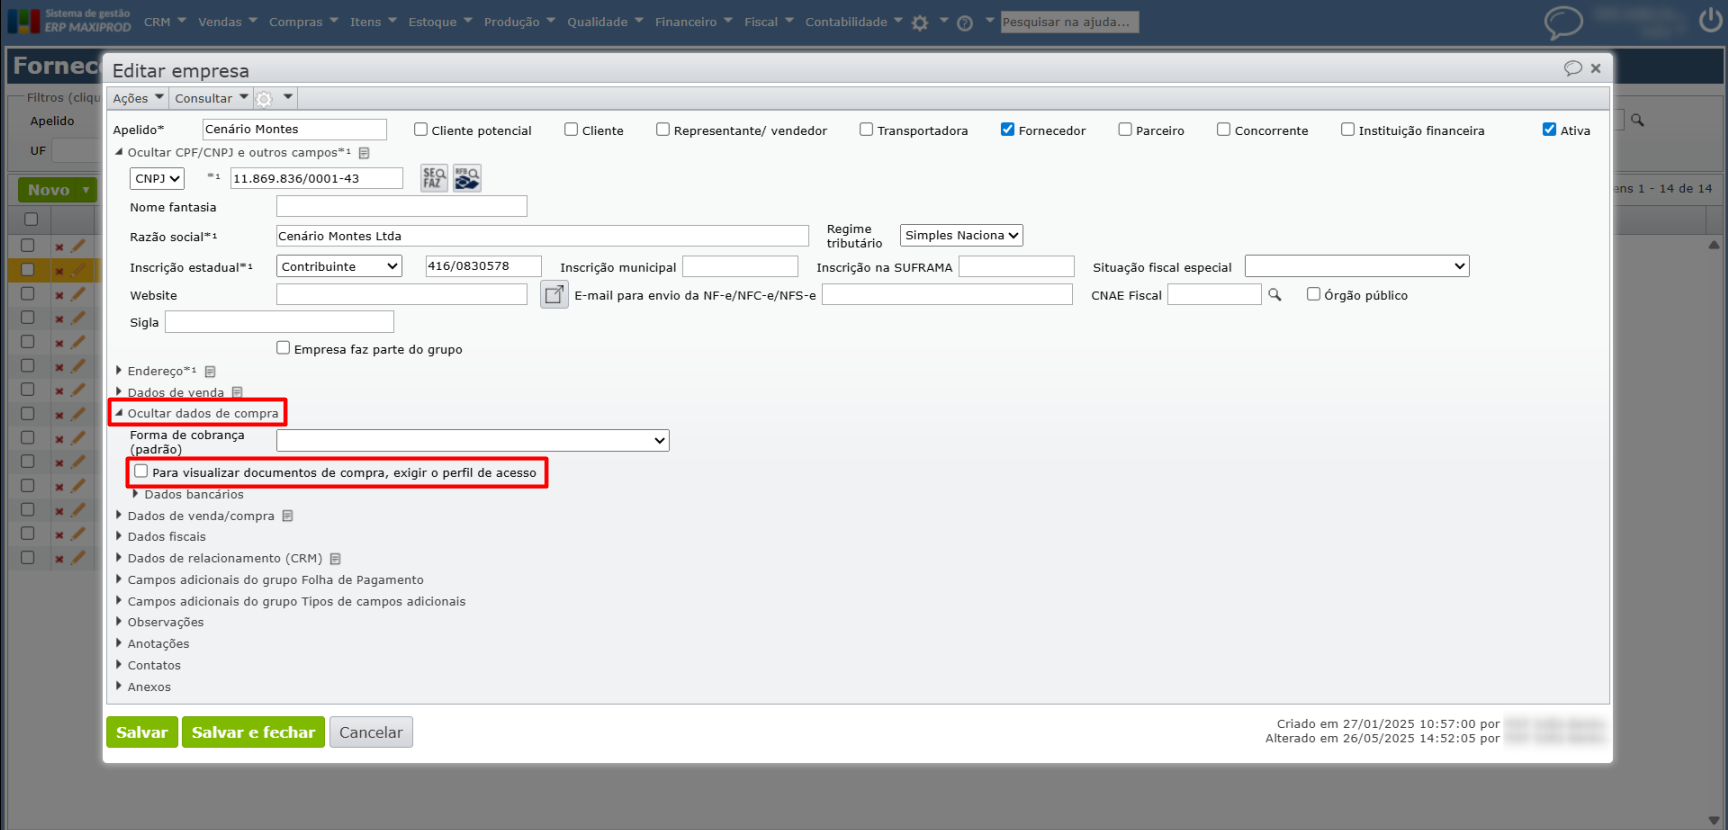The width and height of the screenshot is (1728, 830).
Task: Open the Consultar menu
Action: (212, 98)
